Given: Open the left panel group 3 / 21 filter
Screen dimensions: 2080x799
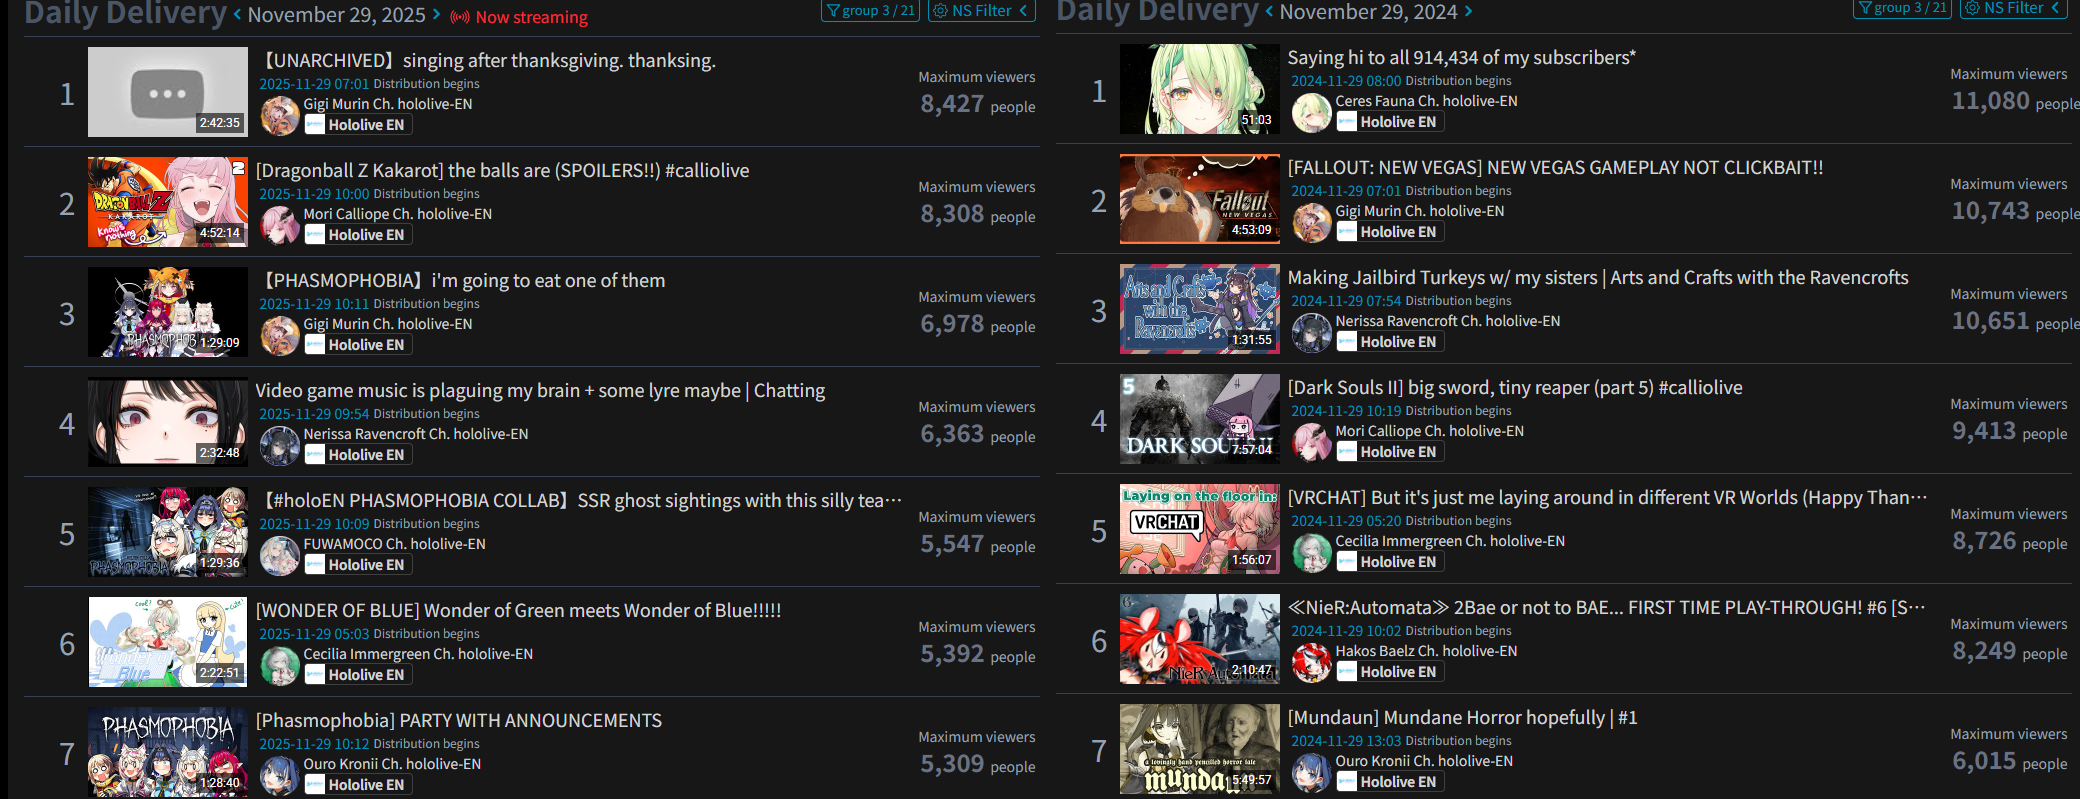Looking at the screenshot, I should point(870,10).
